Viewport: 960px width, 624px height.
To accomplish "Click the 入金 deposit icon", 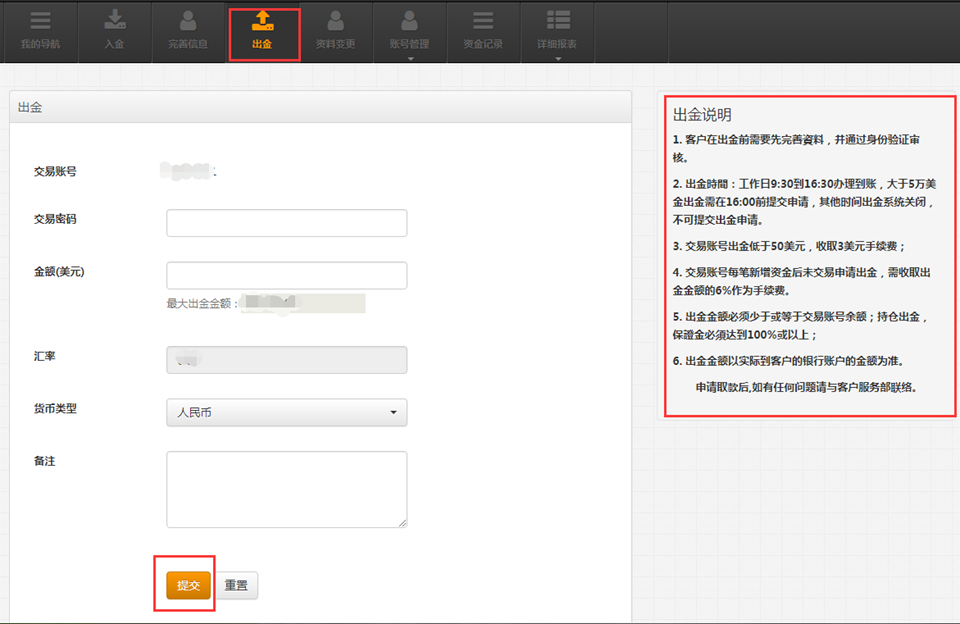I will pyautogui.click(x=114, y=20).
